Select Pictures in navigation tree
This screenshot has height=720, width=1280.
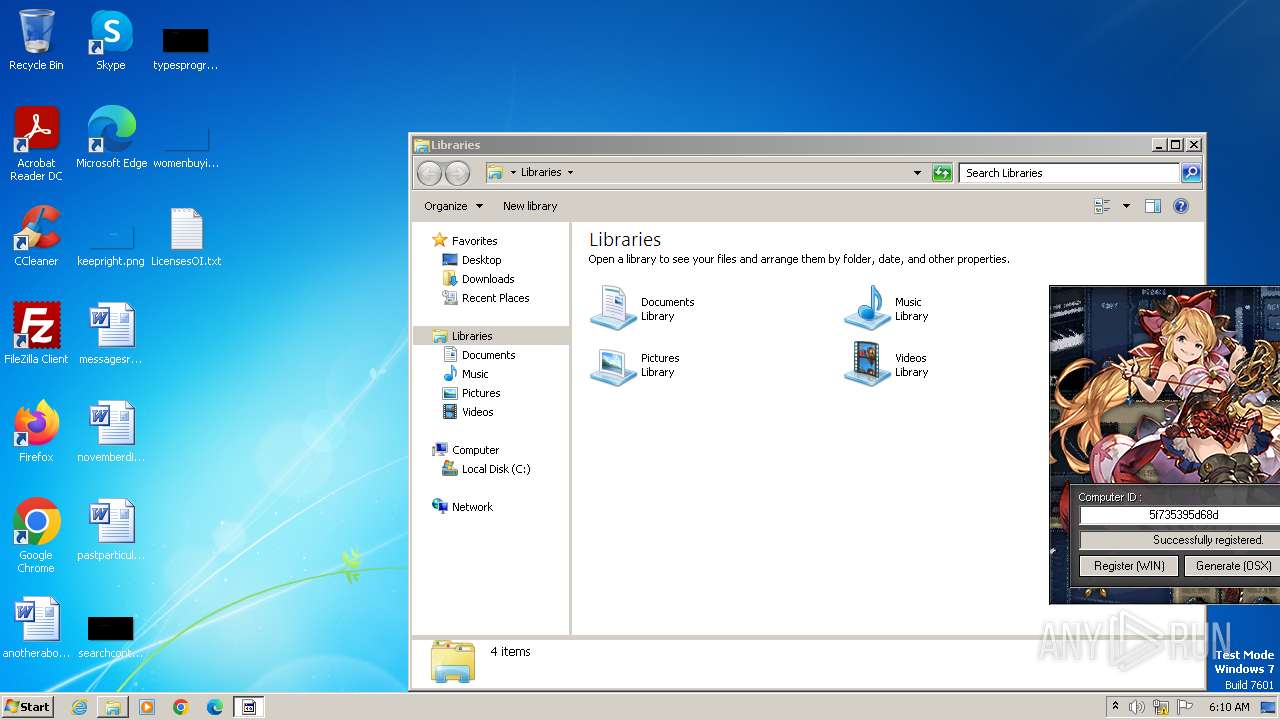pyautogui.click(x=471, y=393)
